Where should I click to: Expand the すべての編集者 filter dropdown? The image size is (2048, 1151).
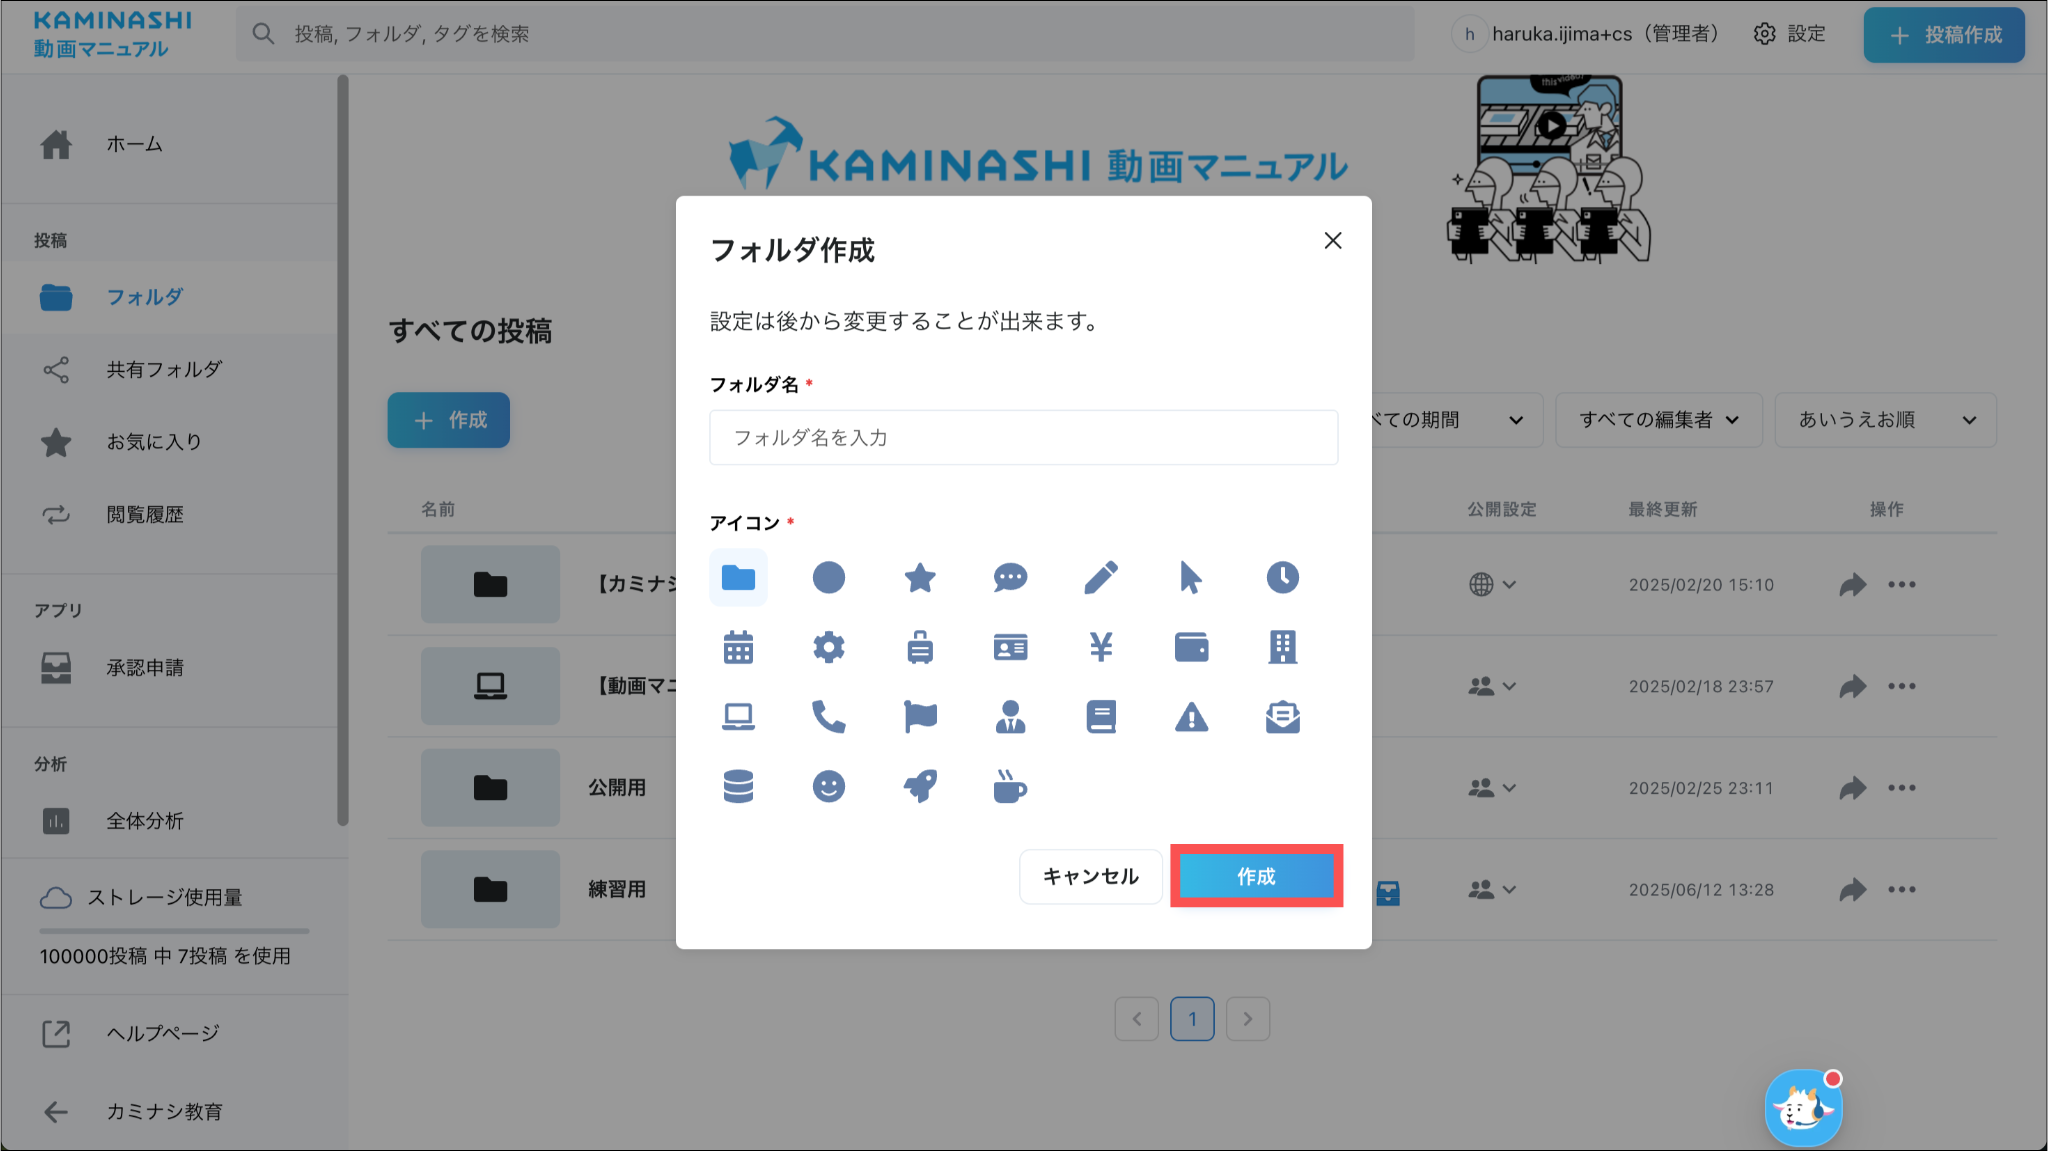(1658, 420)
